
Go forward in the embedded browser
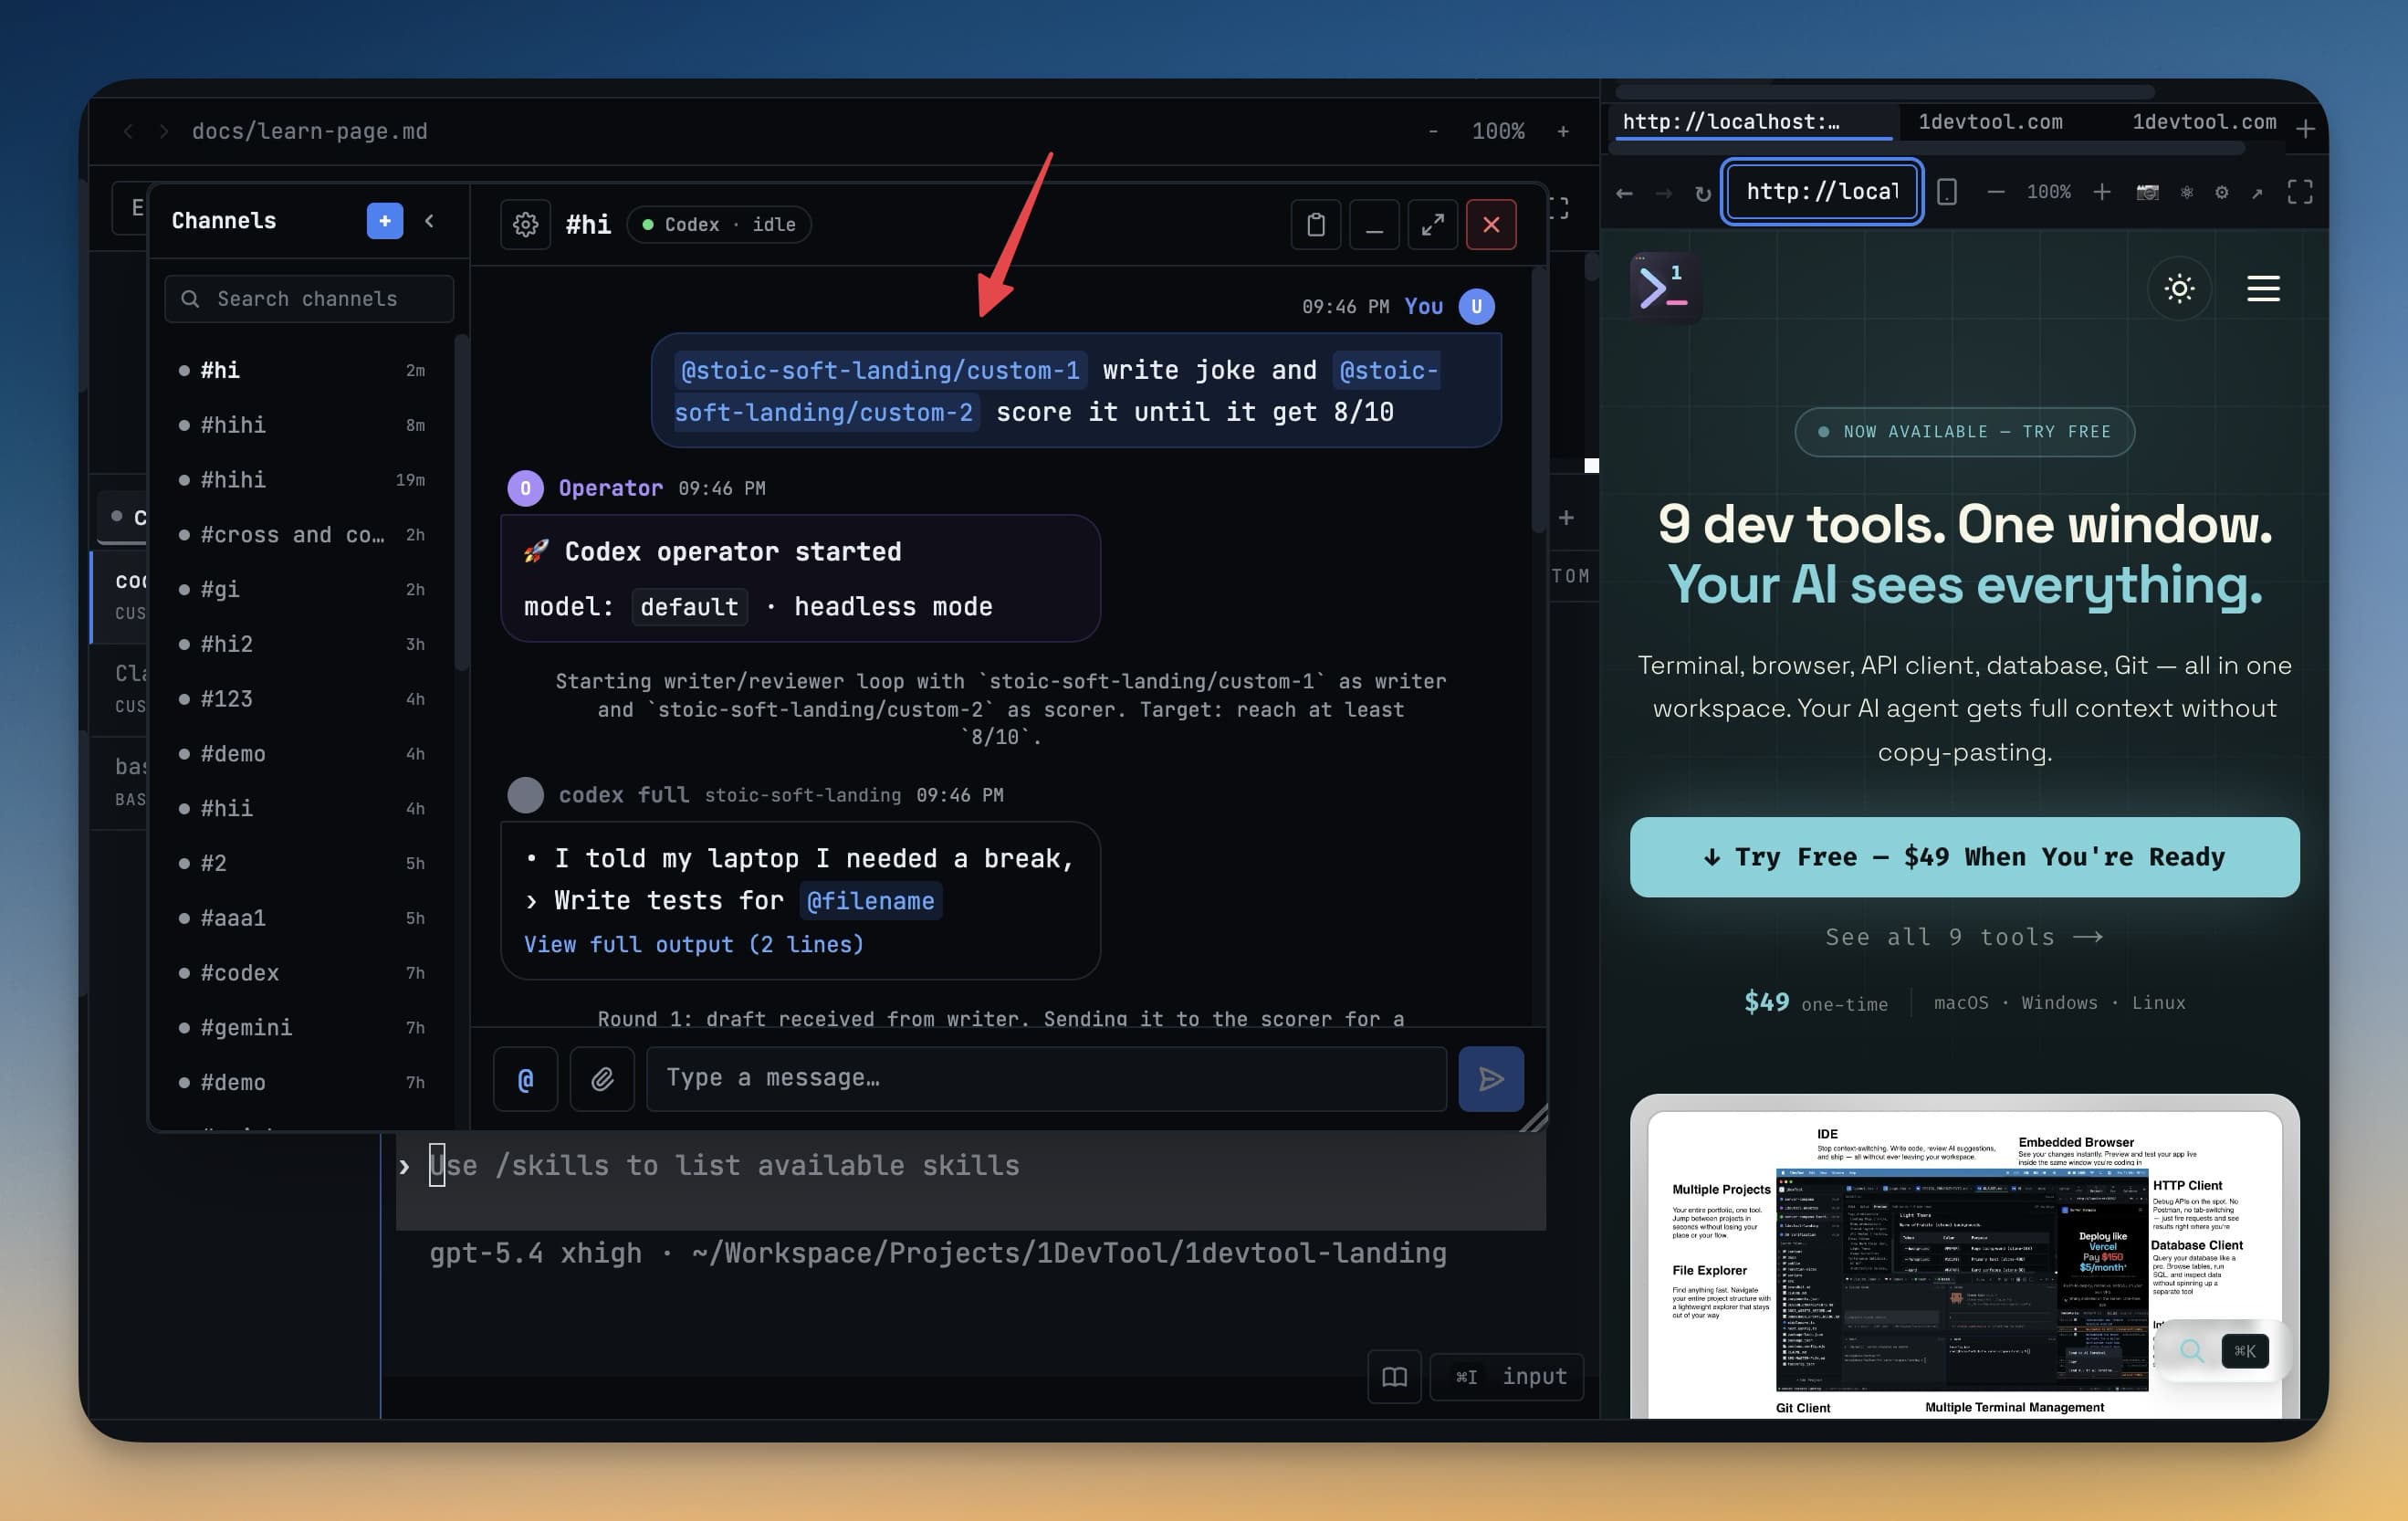pyautogui.click(x=1664, y=192)
